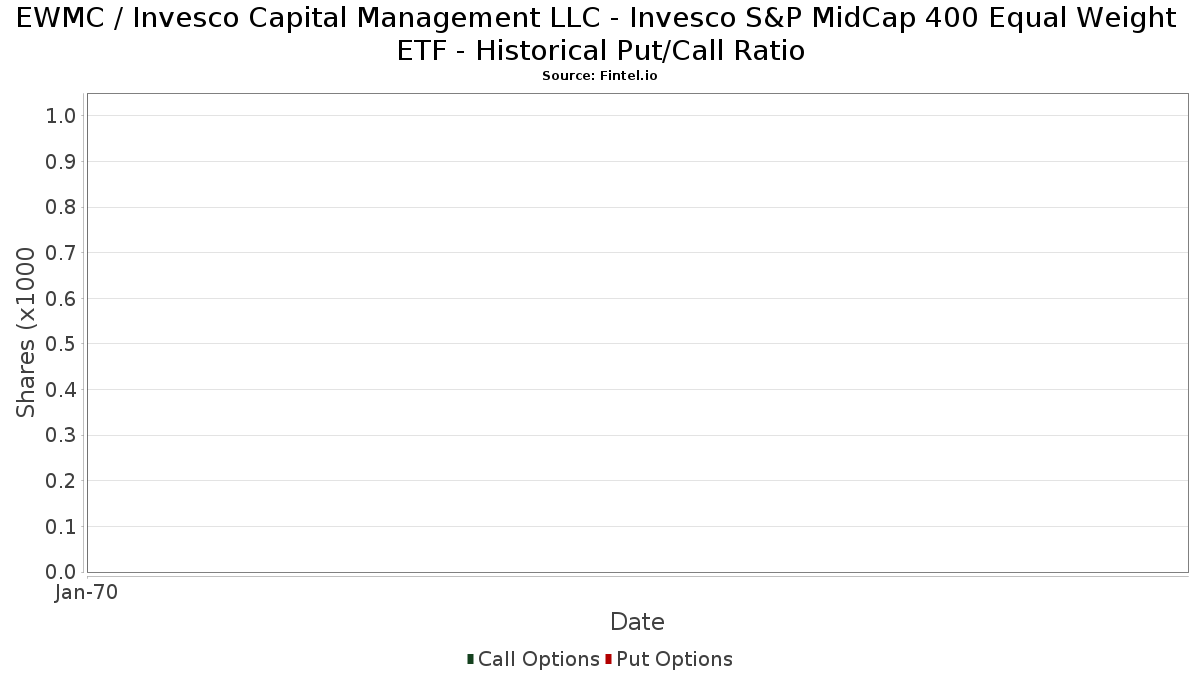The image size is (1200, 675).
Task: Select the 0.1 y-axis tick label
Action: pyautogui.click(x=61, y=527)
